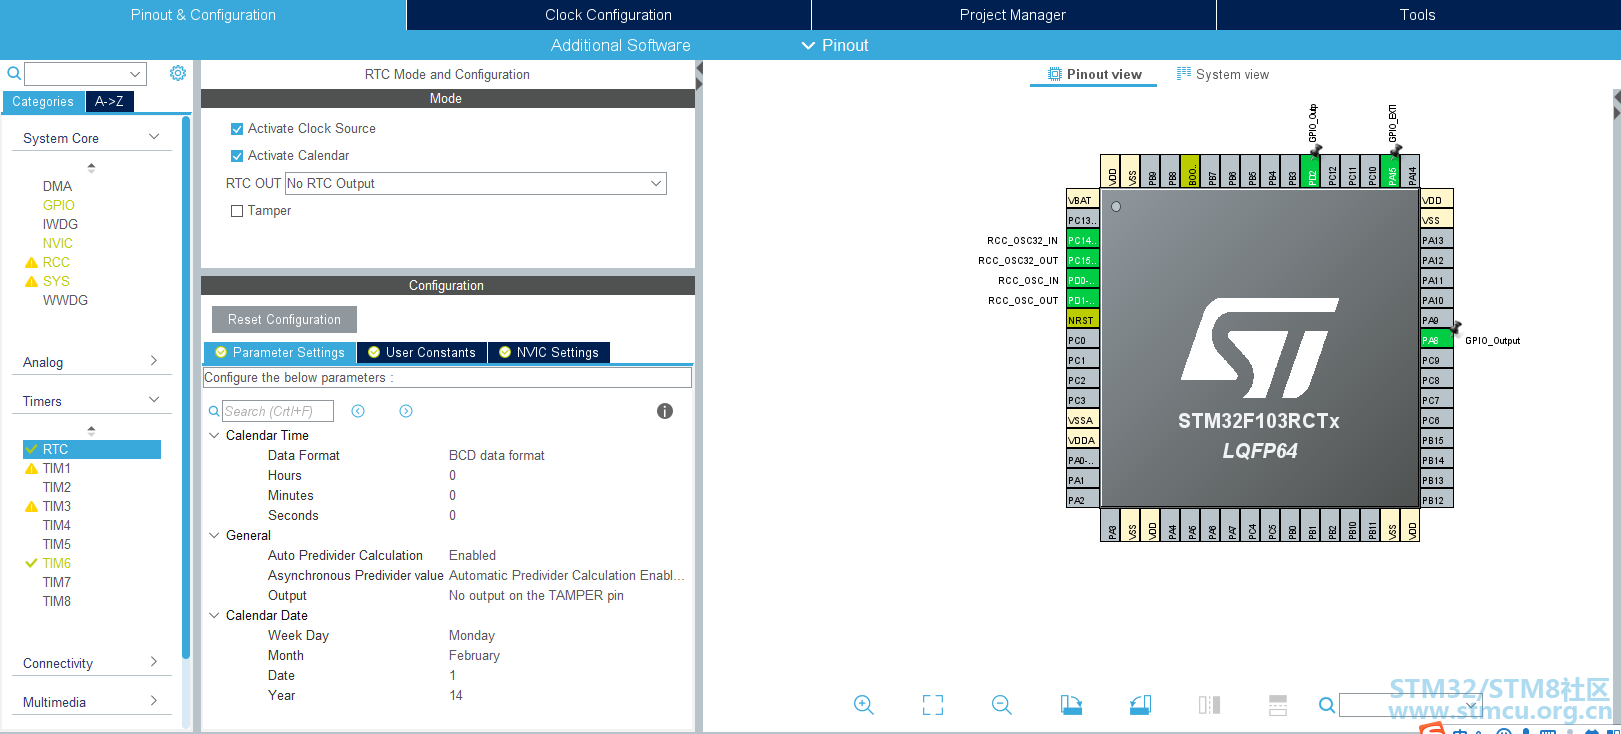Toggle Activate Calendar checkbox
This screenshot has height=734, width=1621.
coord(237,156)
